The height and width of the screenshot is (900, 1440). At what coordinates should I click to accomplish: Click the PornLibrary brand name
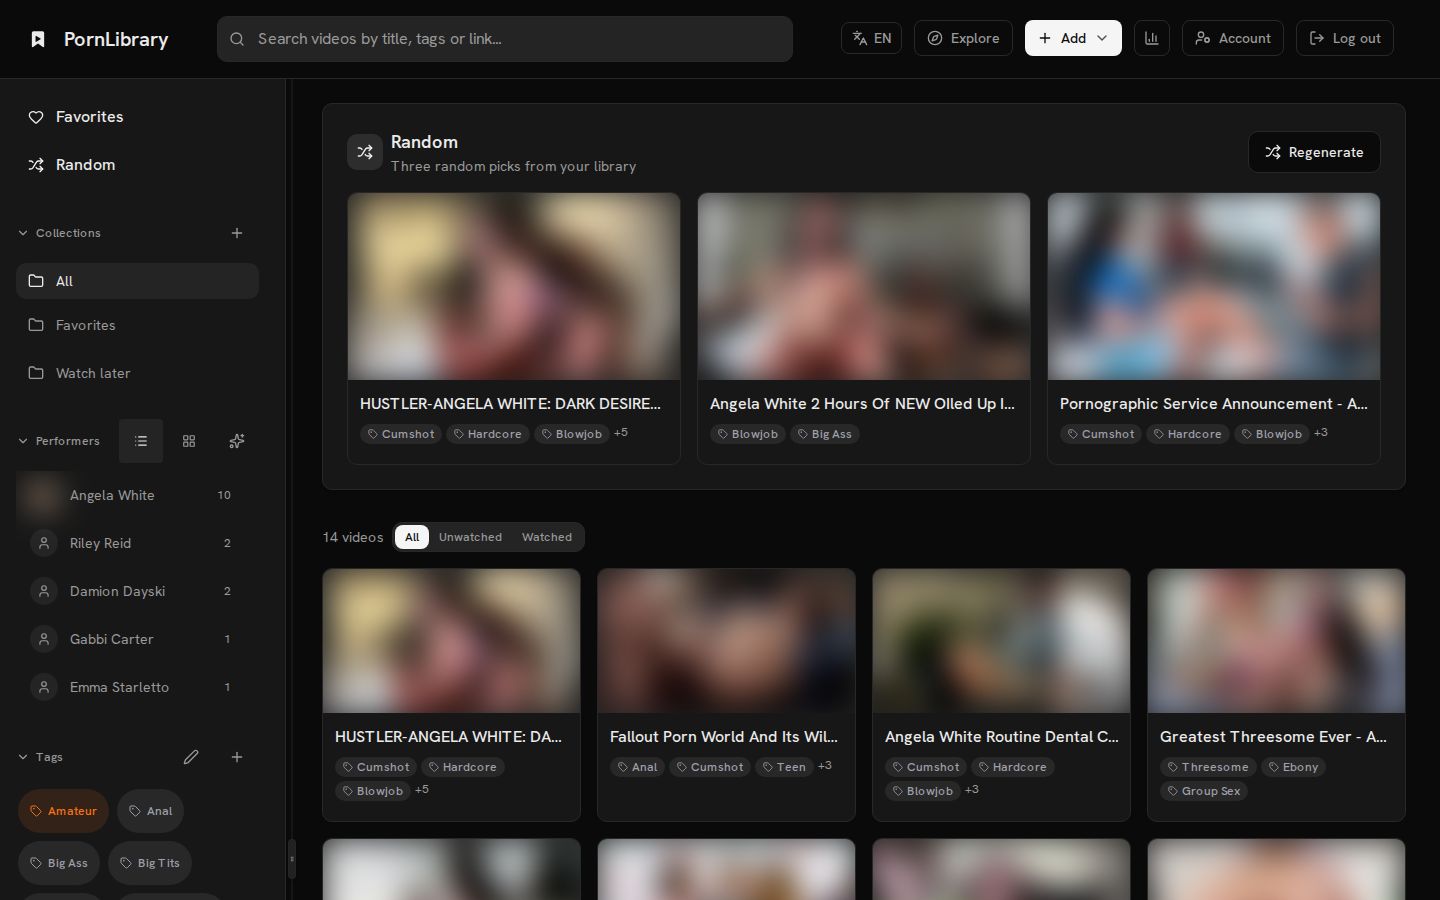click(116, 39)
